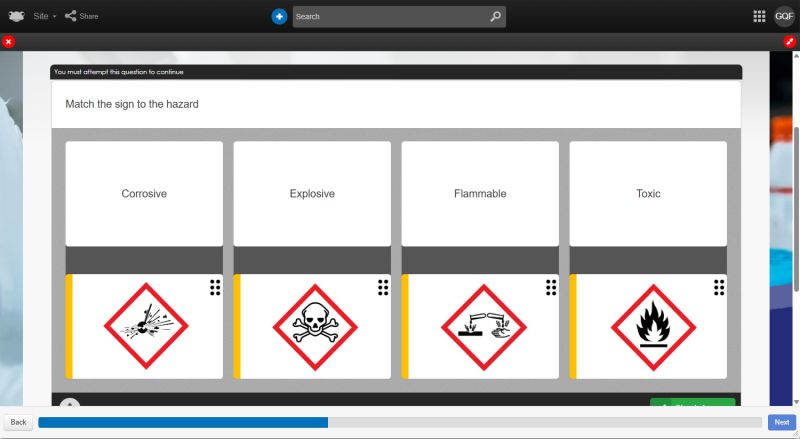Click the corrosion hazard sign
Screen dimensions: 800x439
pyautogui.click(x=483, y=327)
